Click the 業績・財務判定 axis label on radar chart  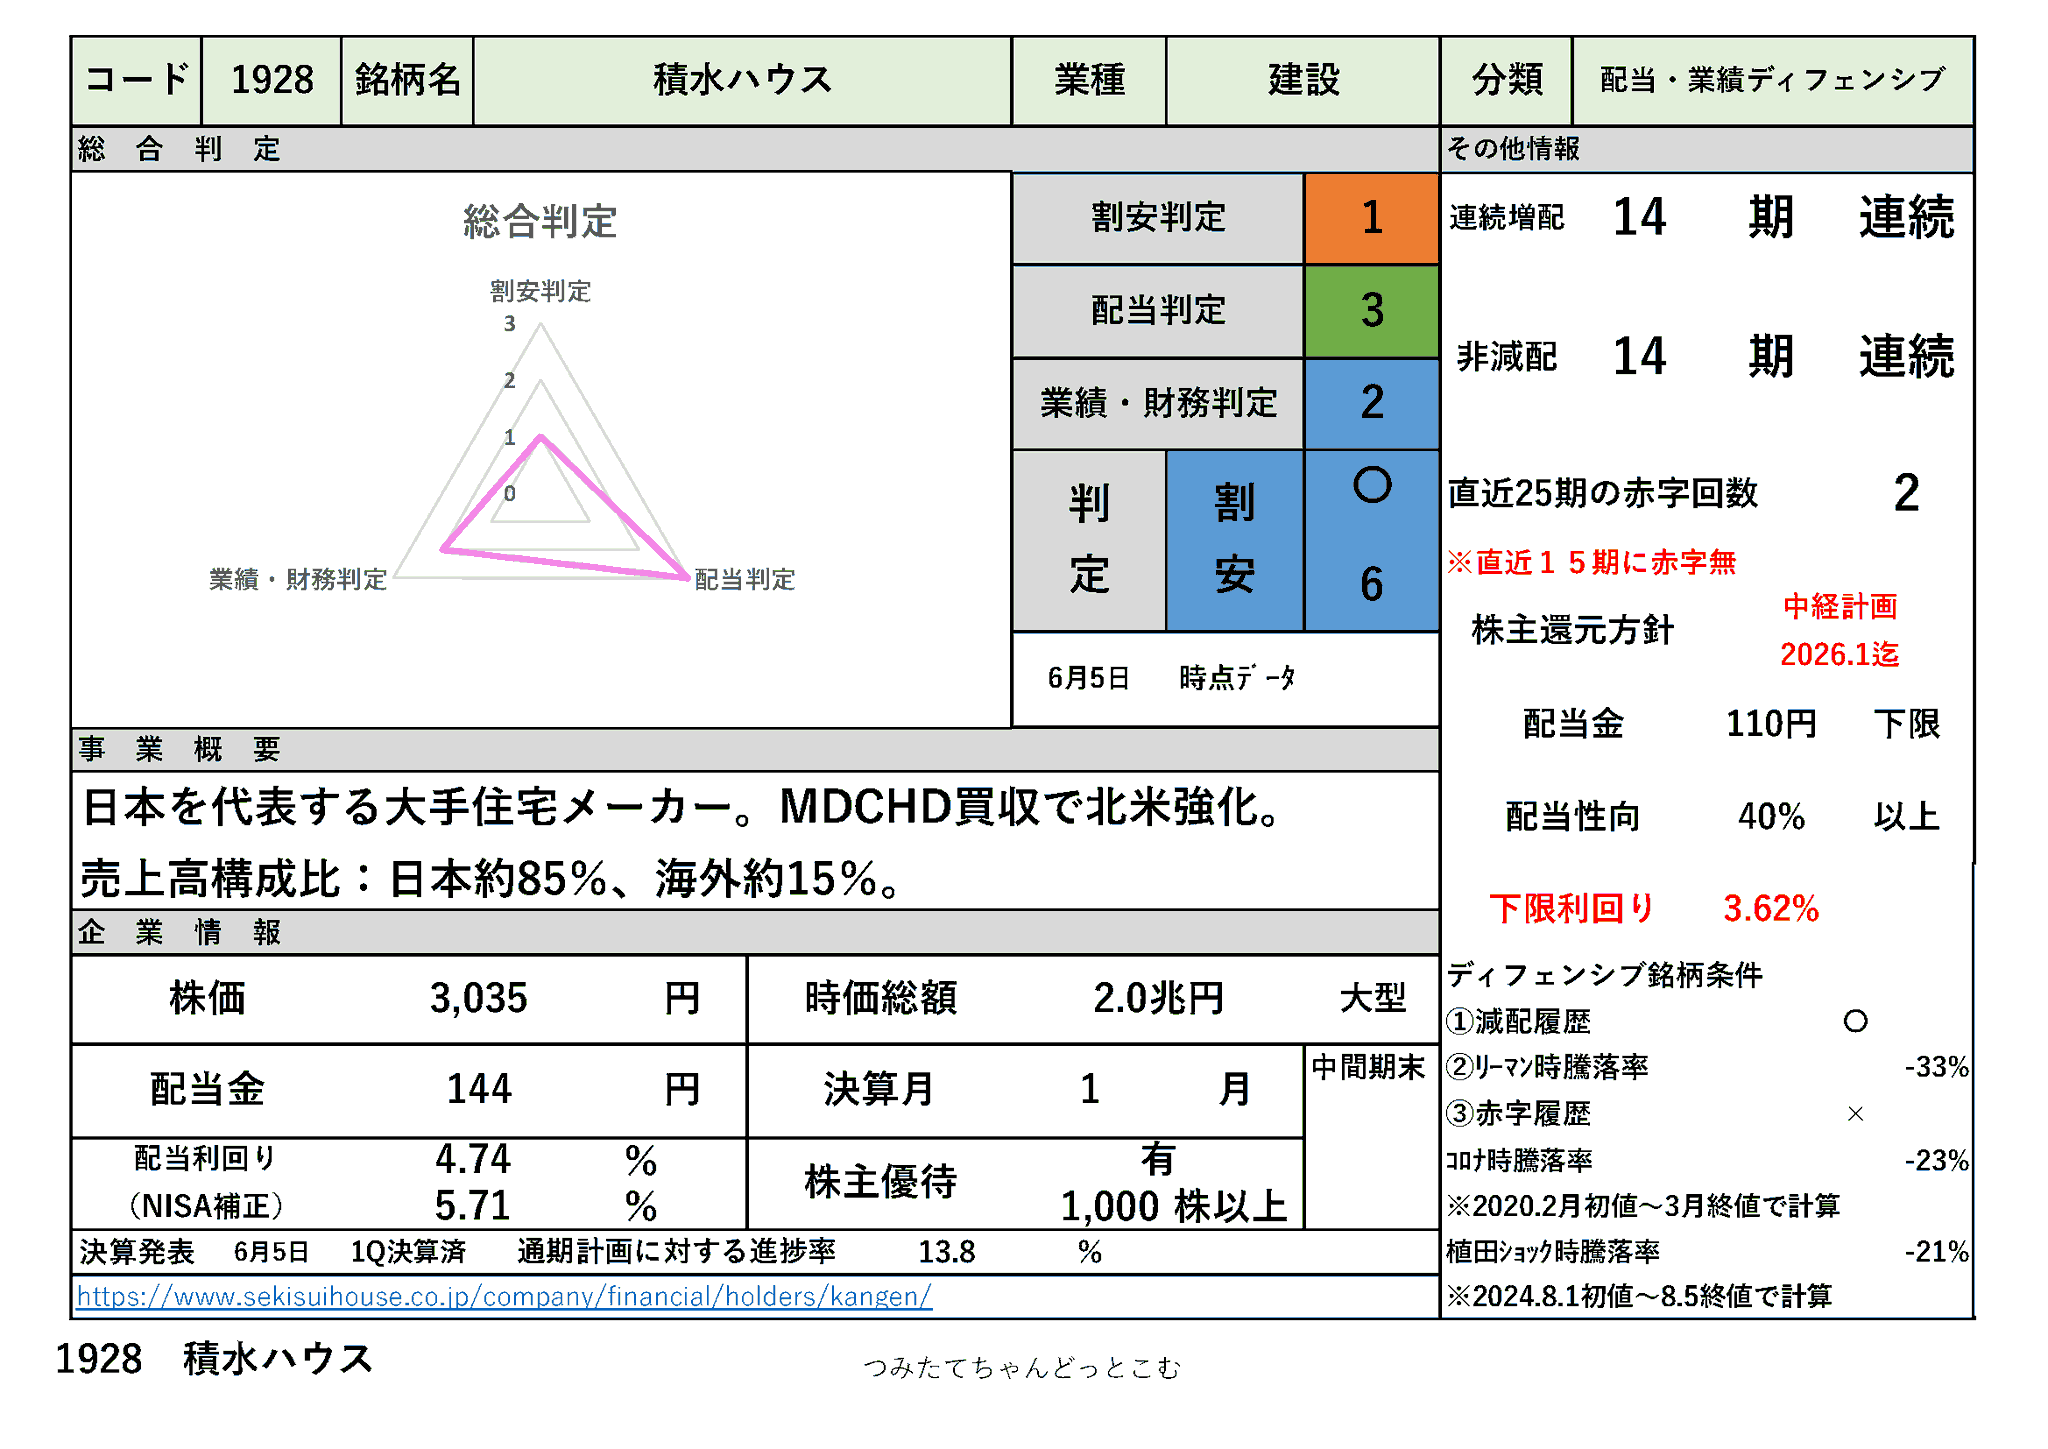pyautogui.click(x=297, y=579)
